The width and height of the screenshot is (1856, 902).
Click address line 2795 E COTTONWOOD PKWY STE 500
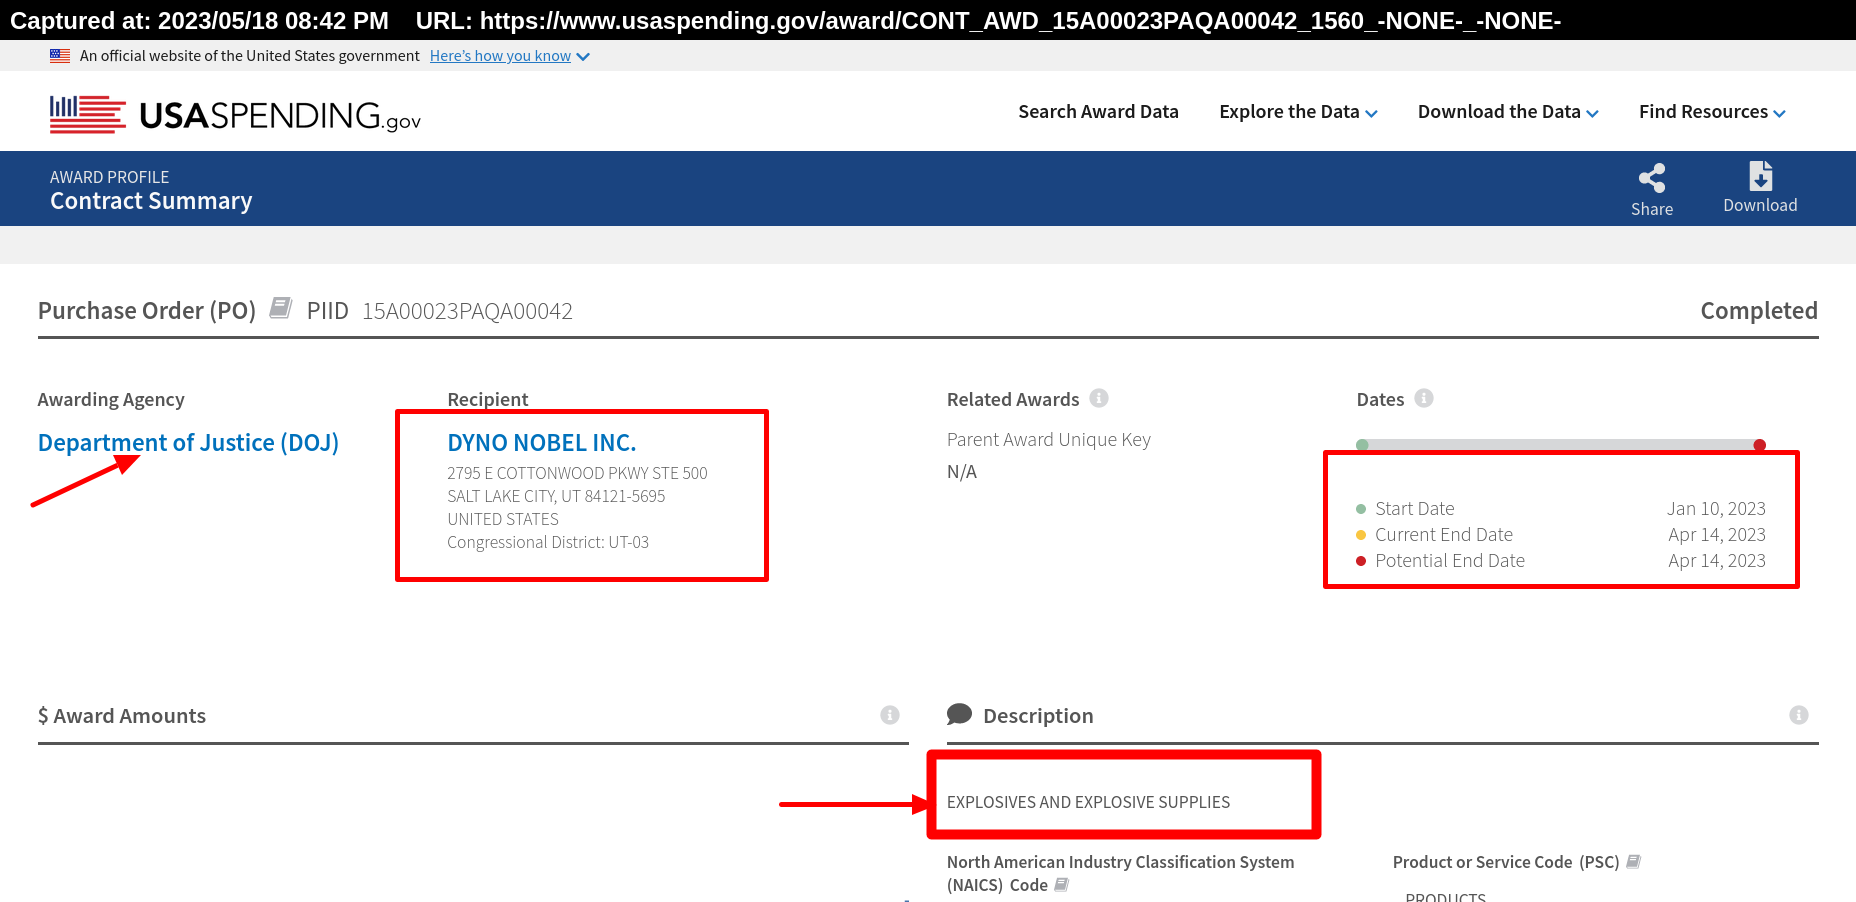[577, 473]
